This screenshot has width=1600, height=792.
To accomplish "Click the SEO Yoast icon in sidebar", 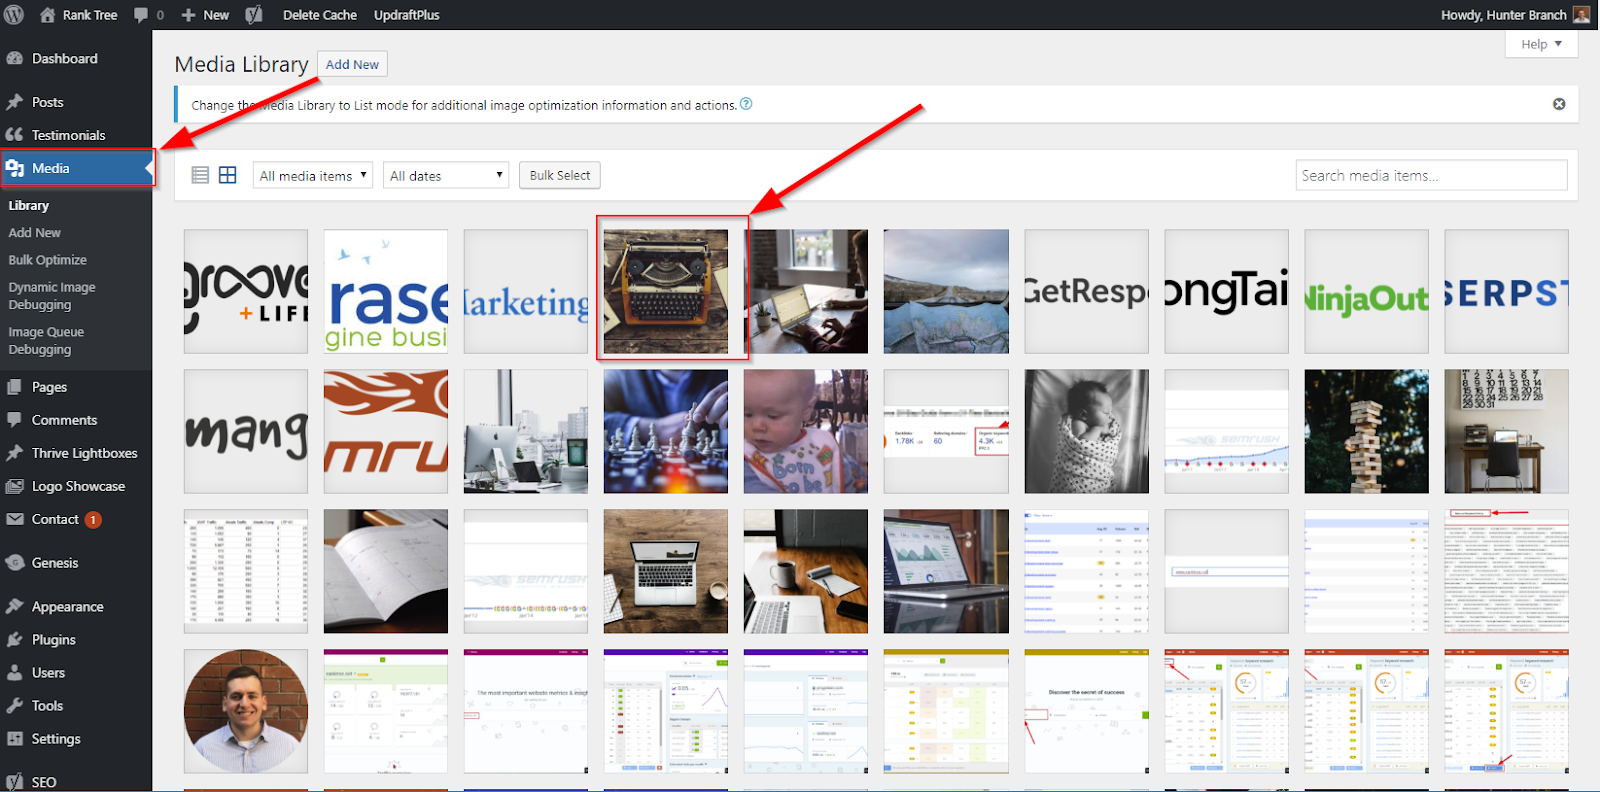I will coord(14,782).
